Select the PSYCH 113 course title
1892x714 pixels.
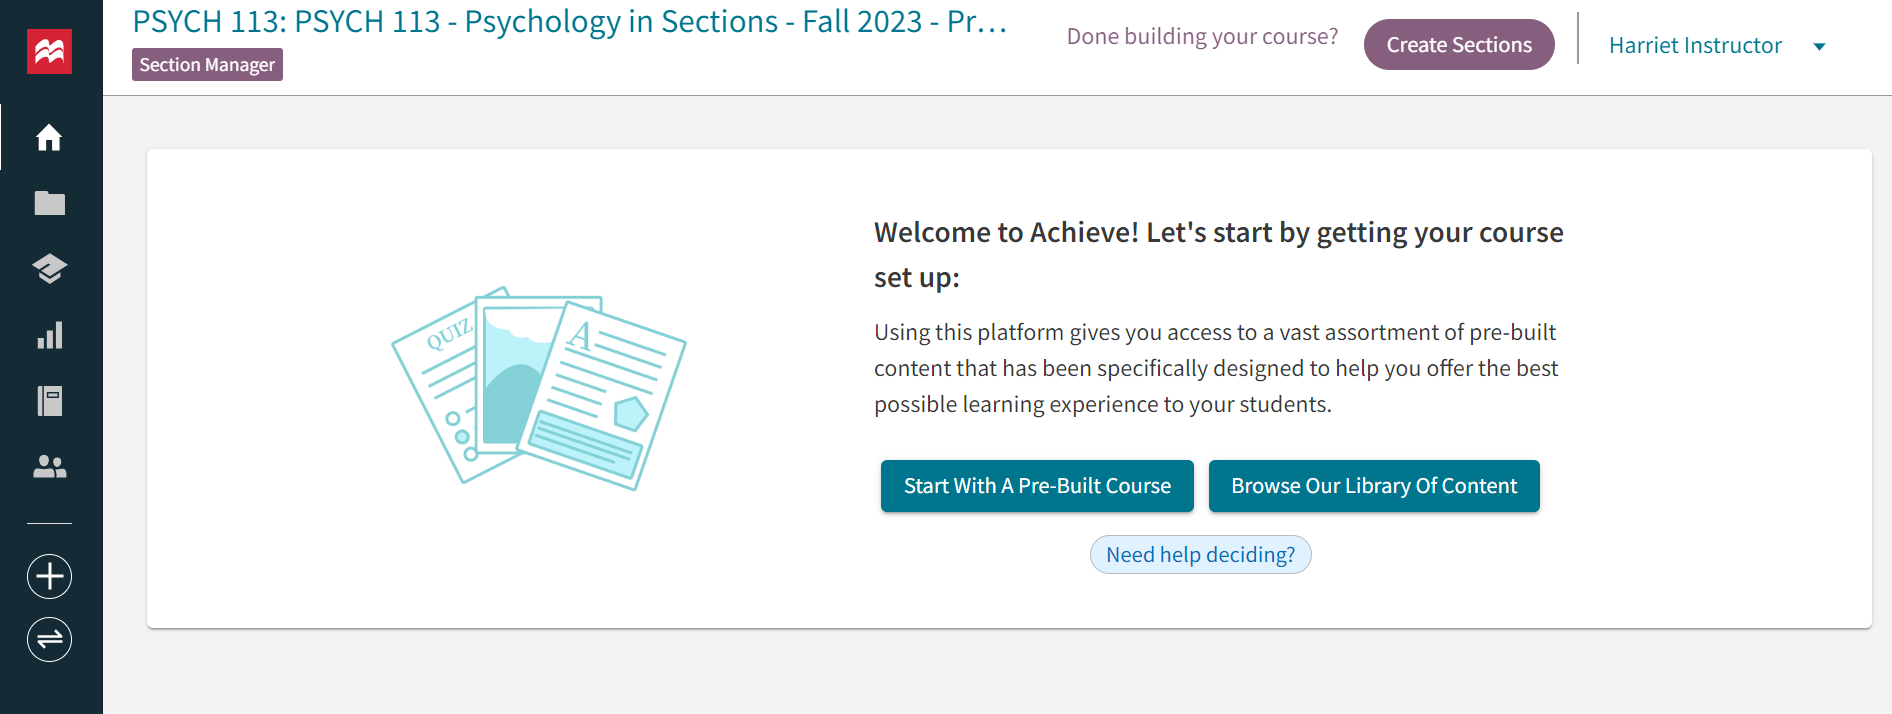point(570,22)
